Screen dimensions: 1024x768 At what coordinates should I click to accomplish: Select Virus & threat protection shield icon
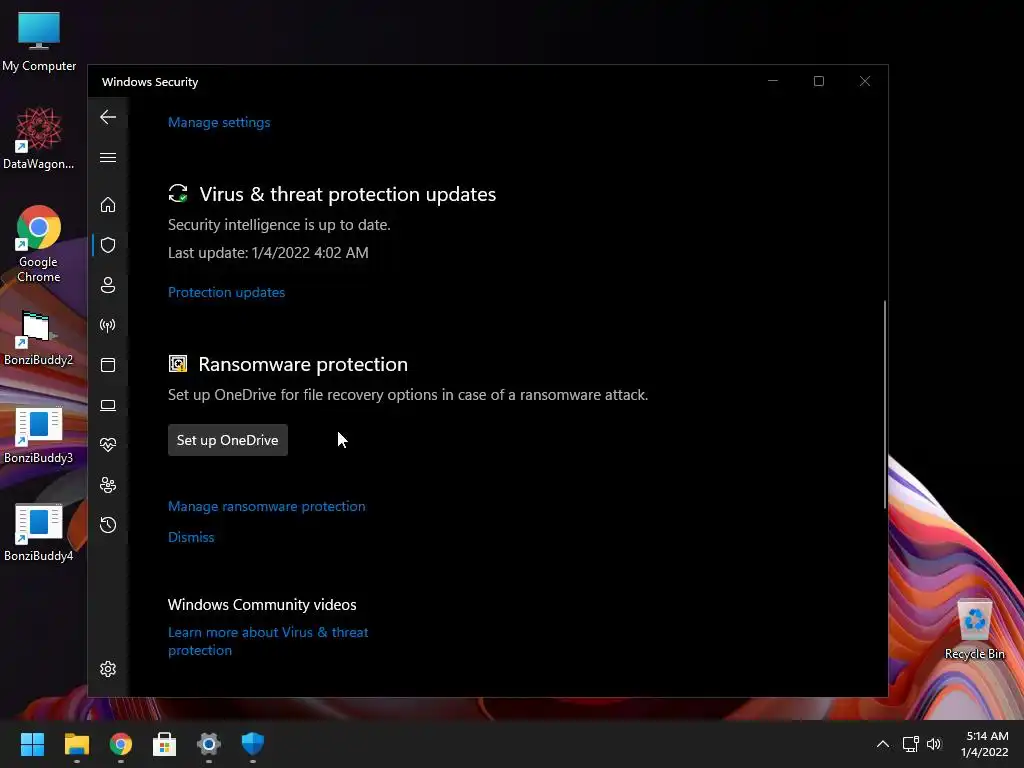[x=108, y=245]
